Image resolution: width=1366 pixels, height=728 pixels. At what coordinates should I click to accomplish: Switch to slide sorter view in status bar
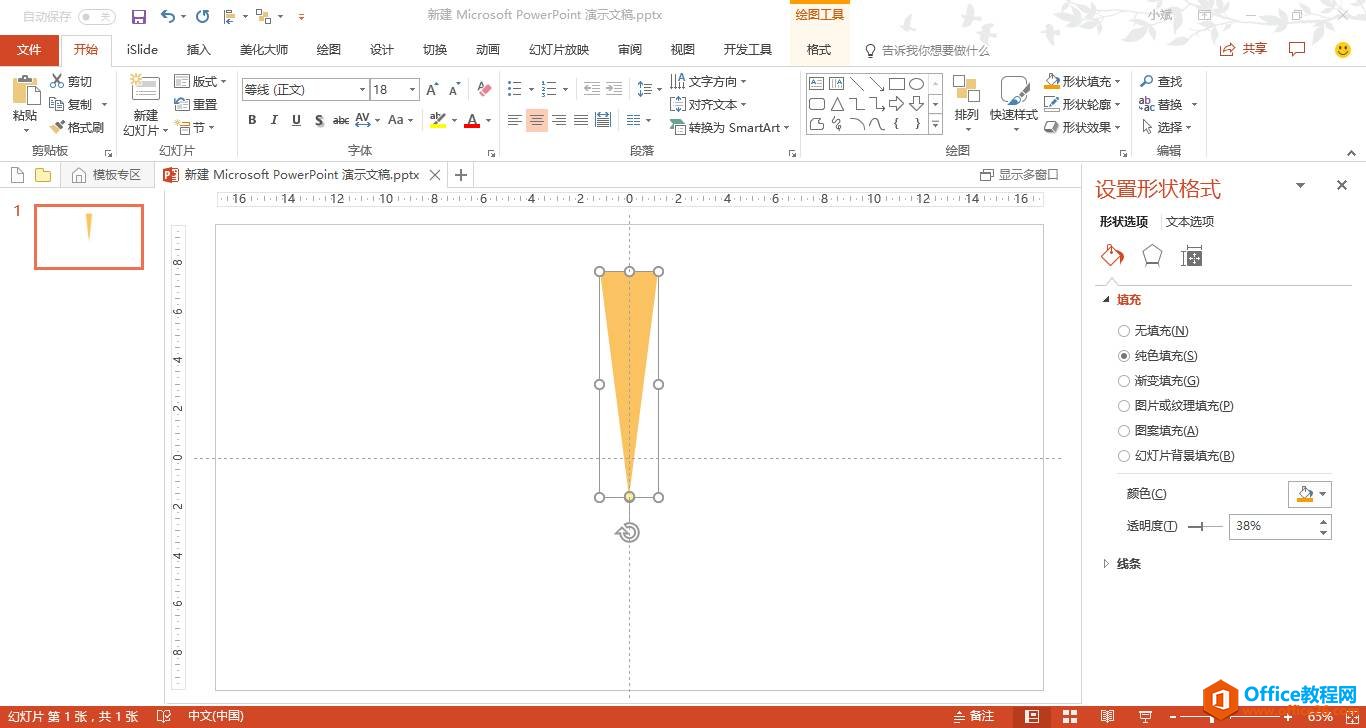pos(1070,716)
